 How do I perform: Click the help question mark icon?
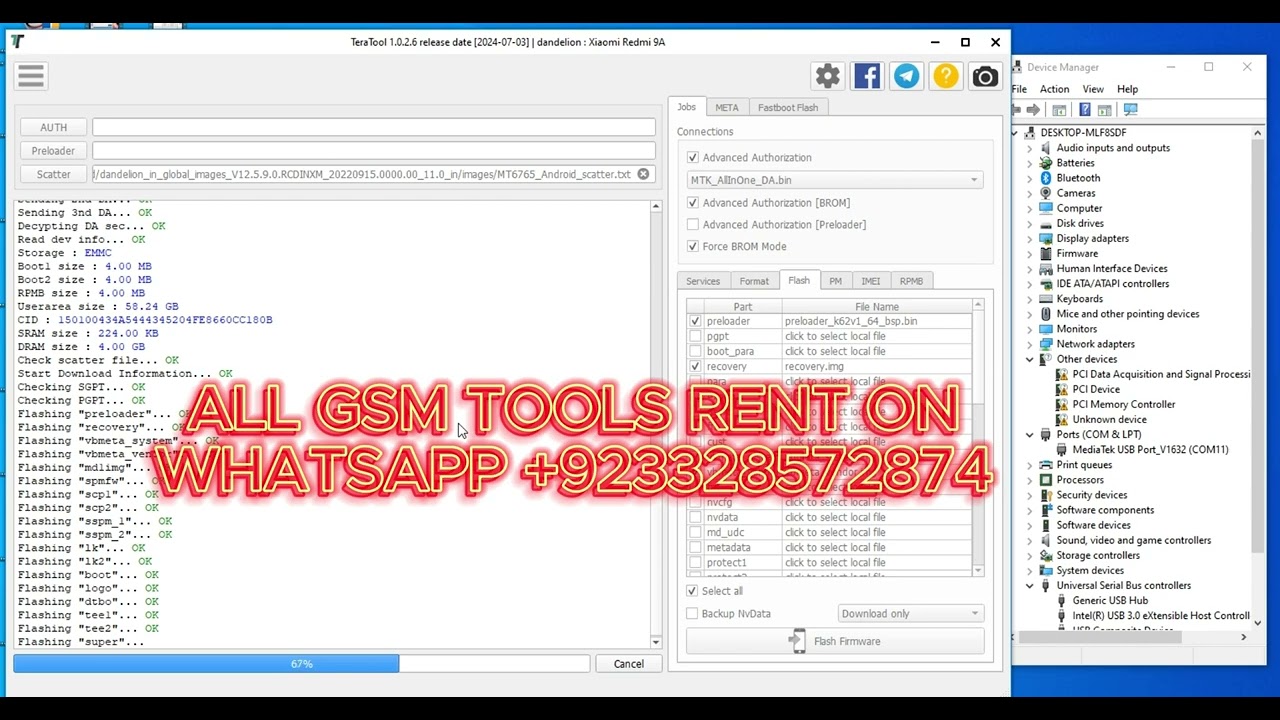pos(945,75)
